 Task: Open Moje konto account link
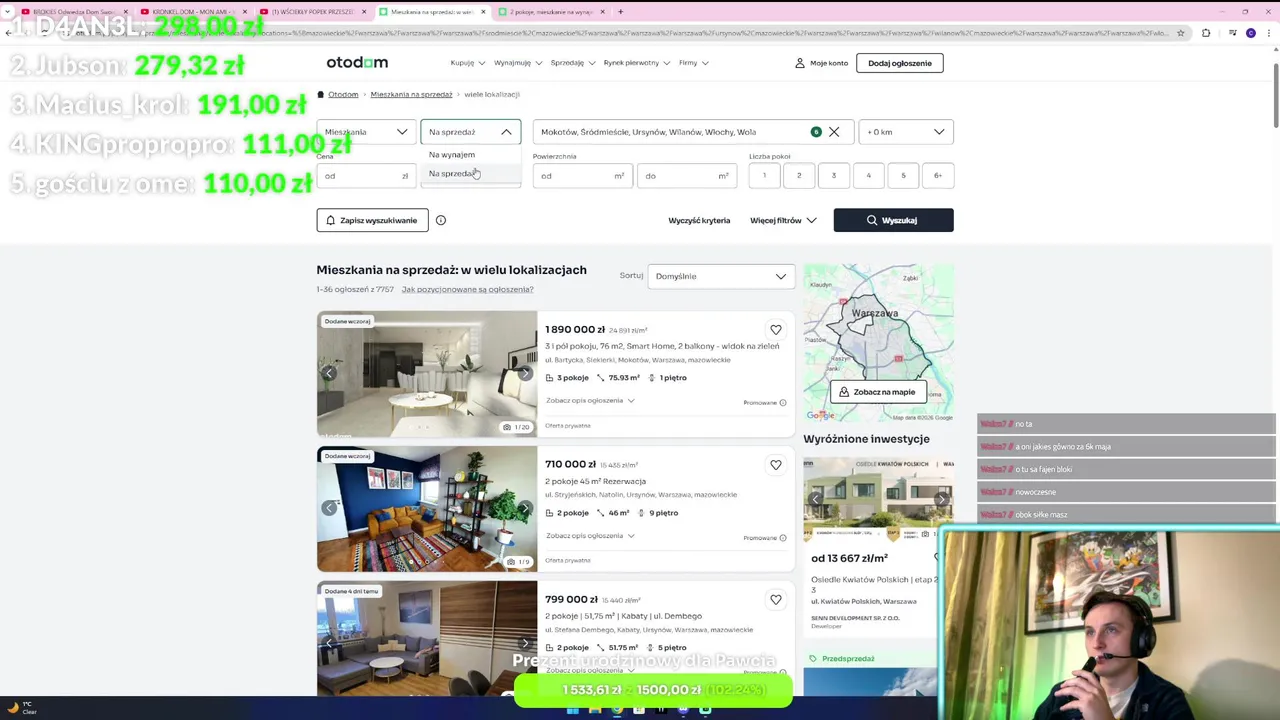pos(821,63)
